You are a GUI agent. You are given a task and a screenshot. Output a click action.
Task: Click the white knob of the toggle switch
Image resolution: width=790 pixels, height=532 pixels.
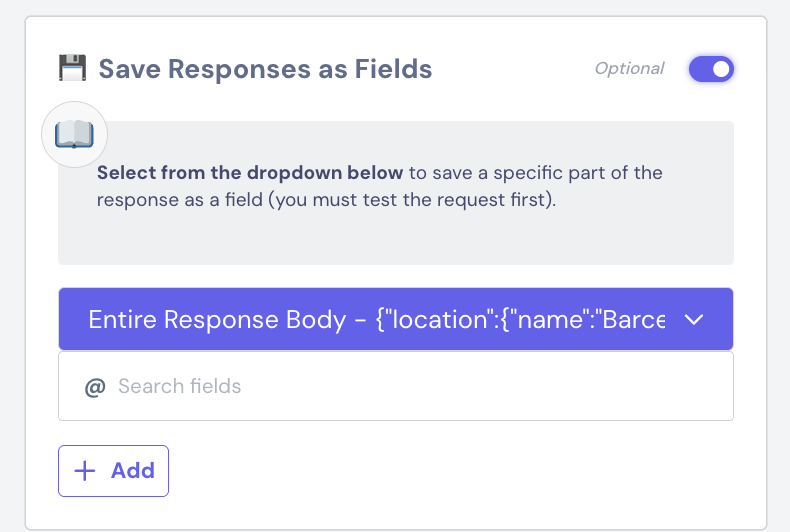point(721,69)
